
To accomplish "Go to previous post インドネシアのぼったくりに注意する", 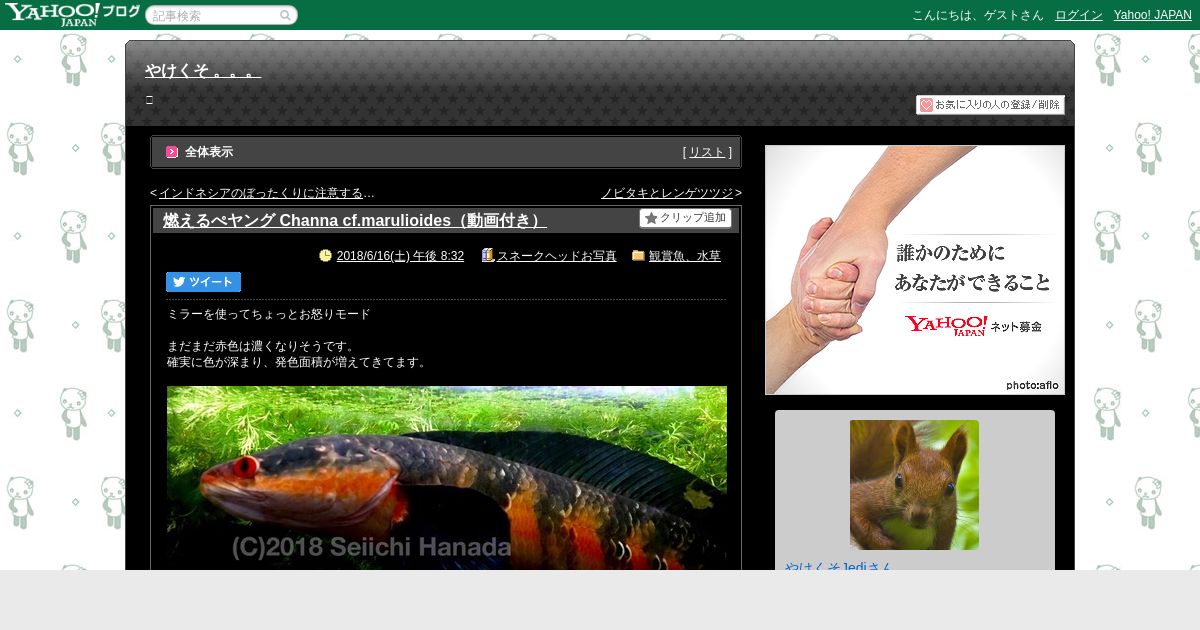I will tap(267, 193).
